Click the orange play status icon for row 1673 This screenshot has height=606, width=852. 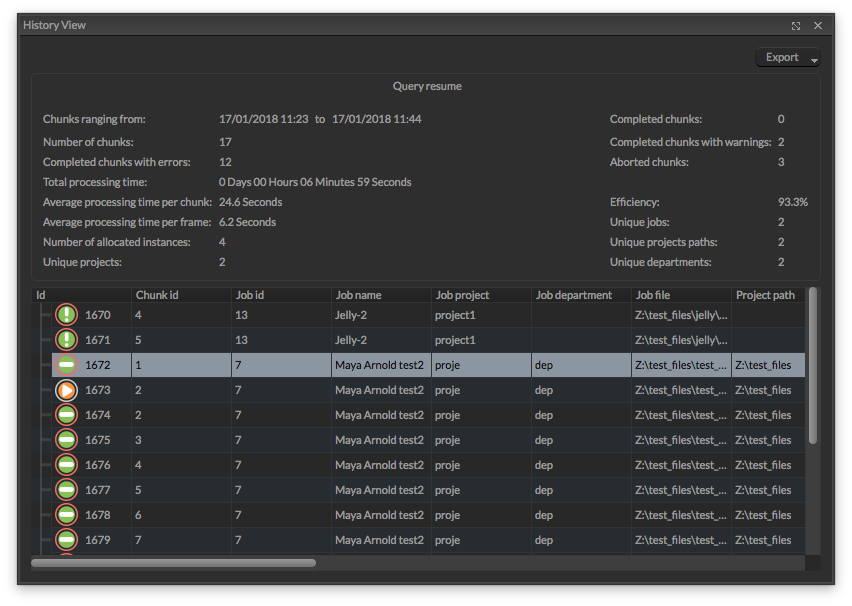(x=66, y=390)
